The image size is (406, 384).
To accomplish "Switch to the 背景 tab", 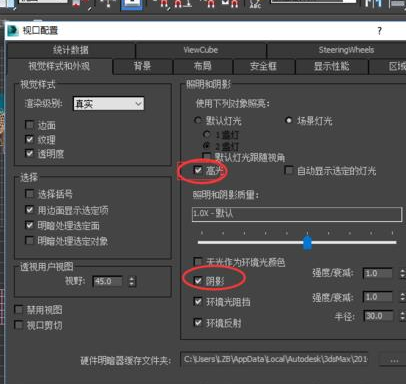I will pyautogui.click(x=143, y=66).
